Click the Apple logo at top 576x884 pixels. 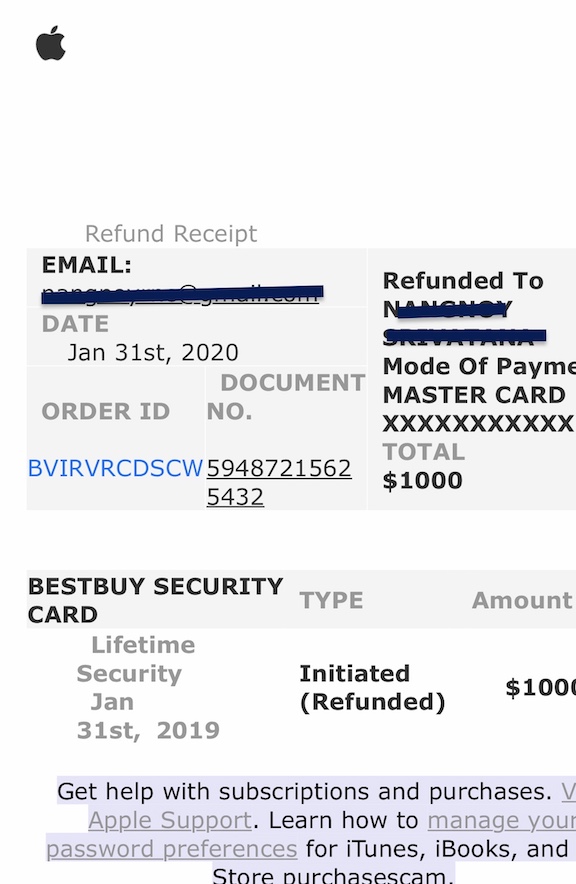51,43
